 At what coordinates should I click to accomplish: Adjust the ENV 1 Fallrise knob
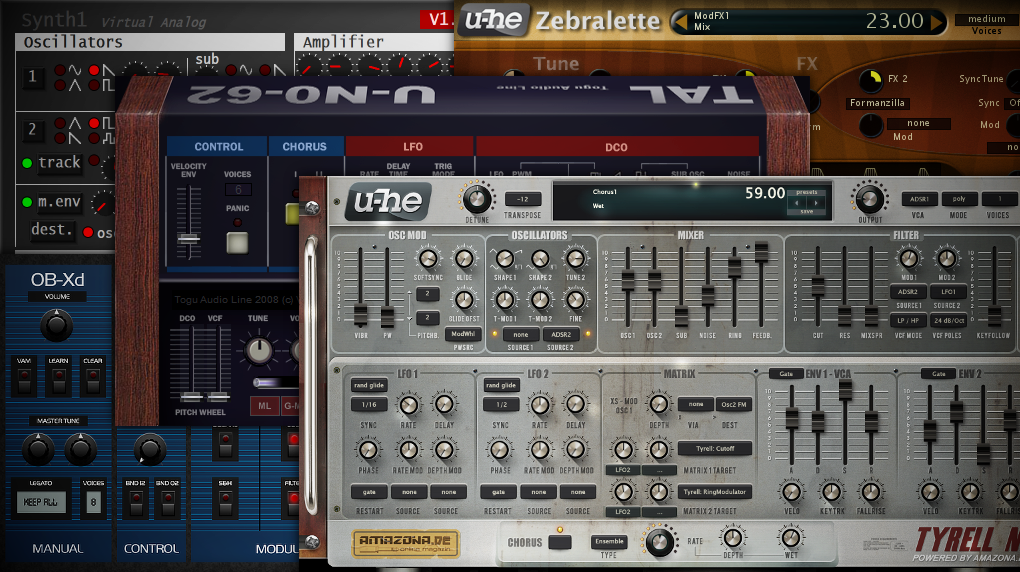point(870,492)
